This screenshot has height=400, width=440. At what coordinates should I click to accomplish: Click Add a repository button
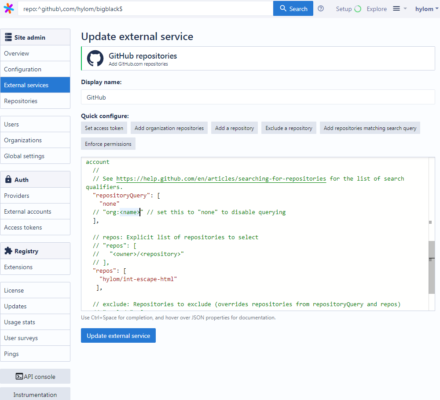pyautogui.click(x=234, y=128)
